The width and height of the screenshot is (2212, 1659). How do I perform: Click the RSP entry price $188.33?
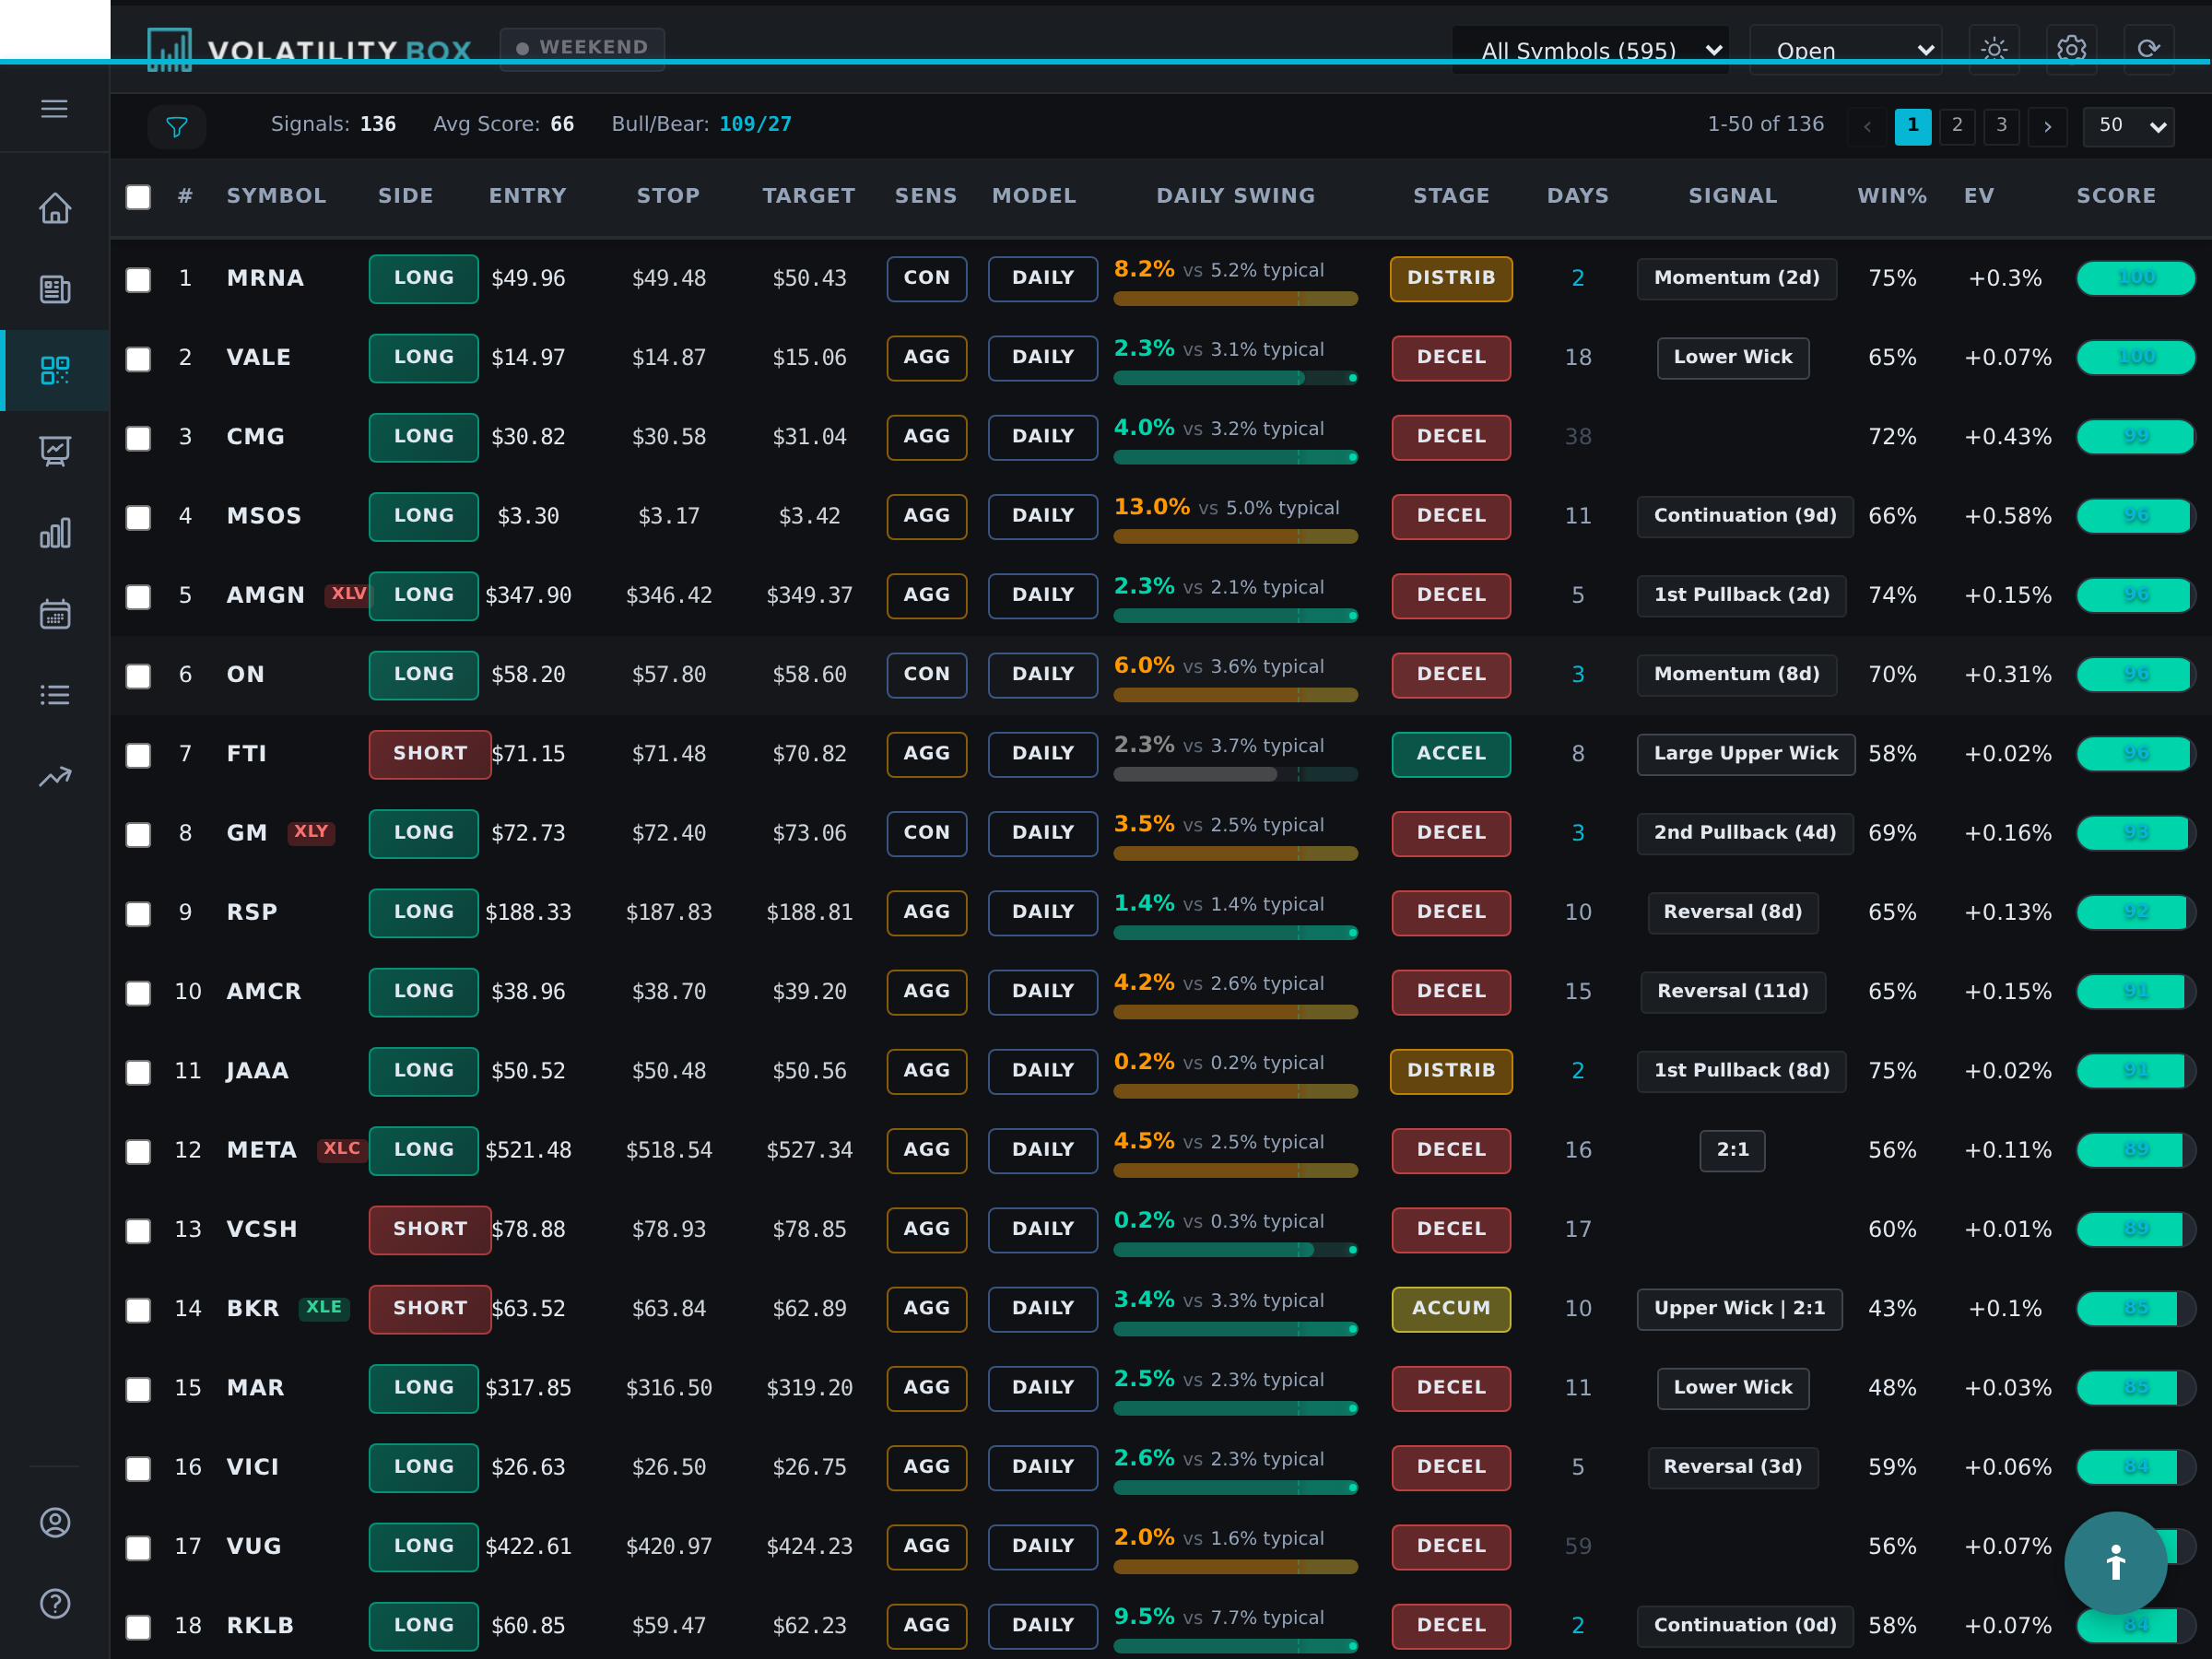point(528,912)
